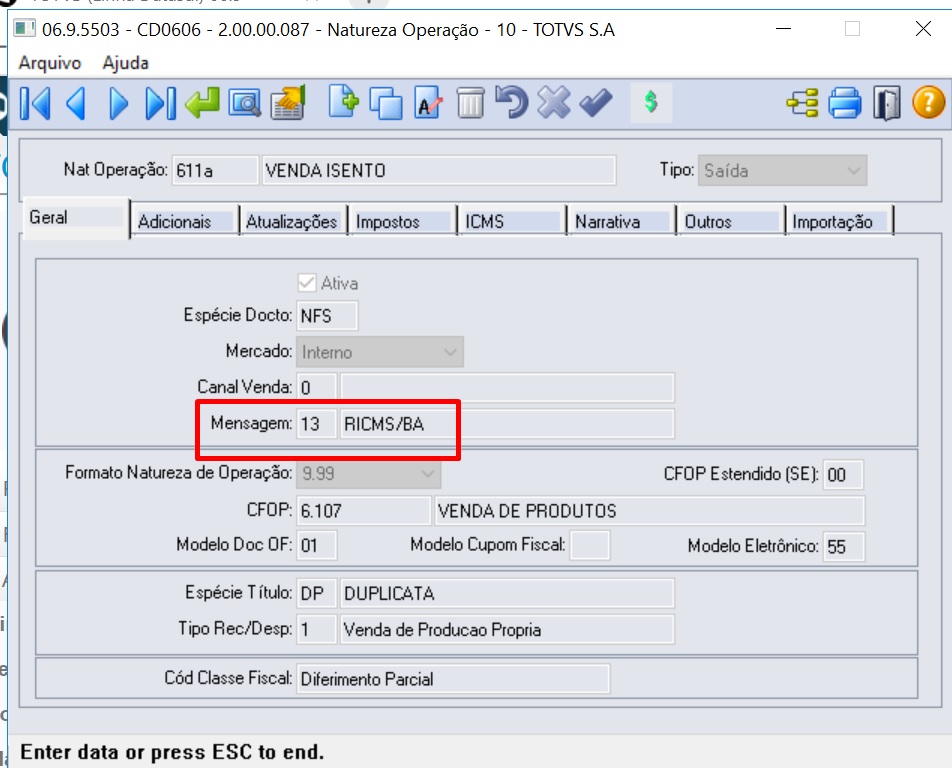Minimize the Natureza Operação window
This screenshot has height=768, width=952.
(x=784, y=29)
